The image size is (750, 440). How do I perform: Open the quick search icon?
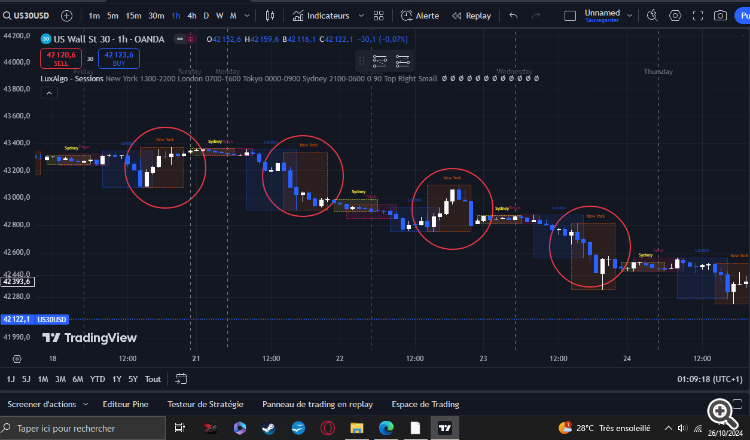(x=652, y=16)
